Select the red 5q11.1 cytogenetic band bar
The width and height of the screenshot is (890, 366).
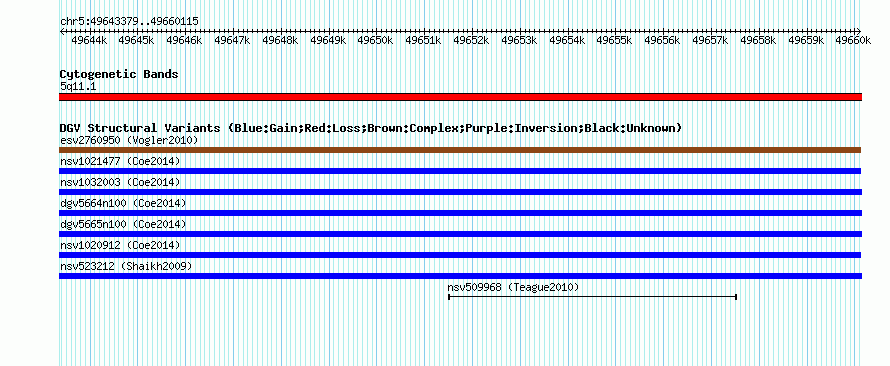460,97
